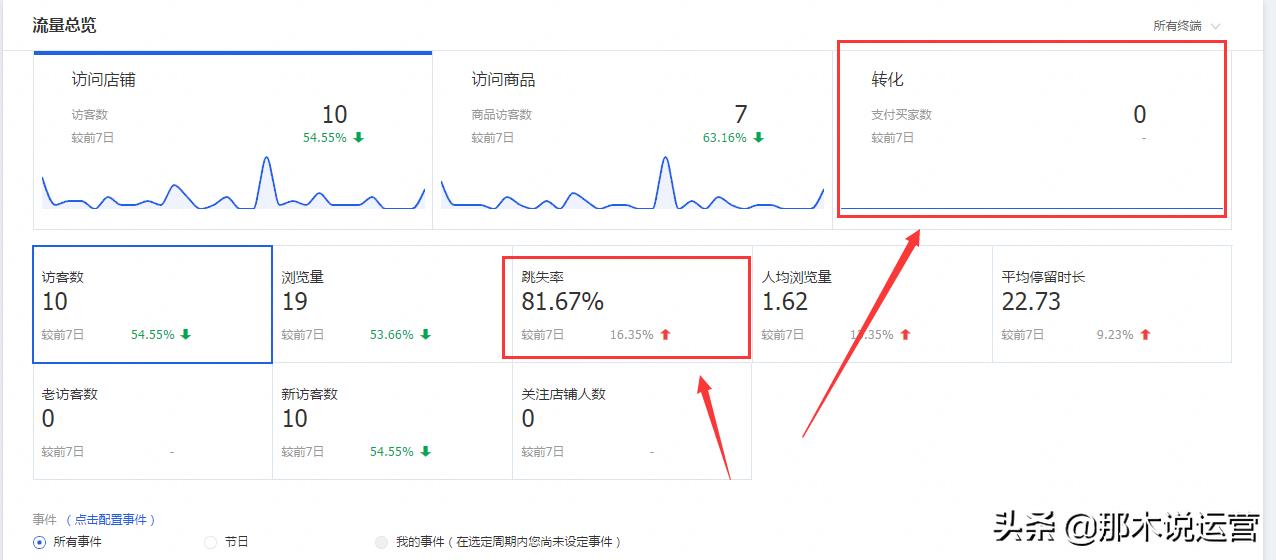Select the 浏览量 metric tile
Screen dimensions: 1276x560
(392, 304)
